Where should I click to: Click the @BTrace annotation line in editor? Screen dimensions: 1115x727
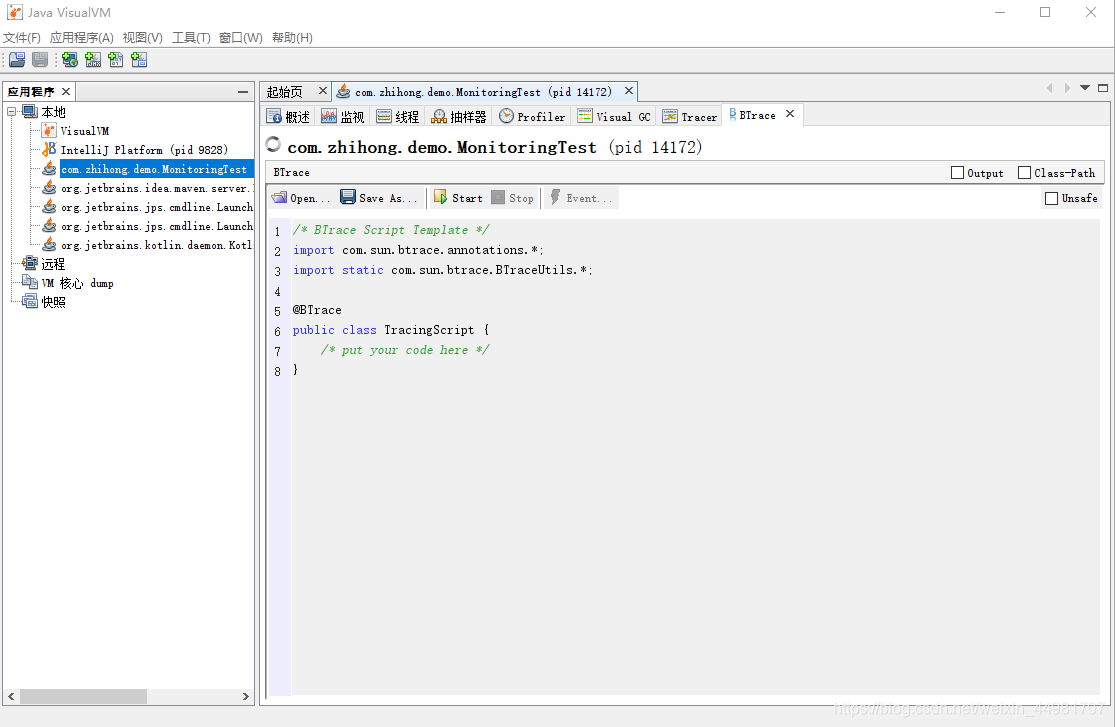coord(317,310)
